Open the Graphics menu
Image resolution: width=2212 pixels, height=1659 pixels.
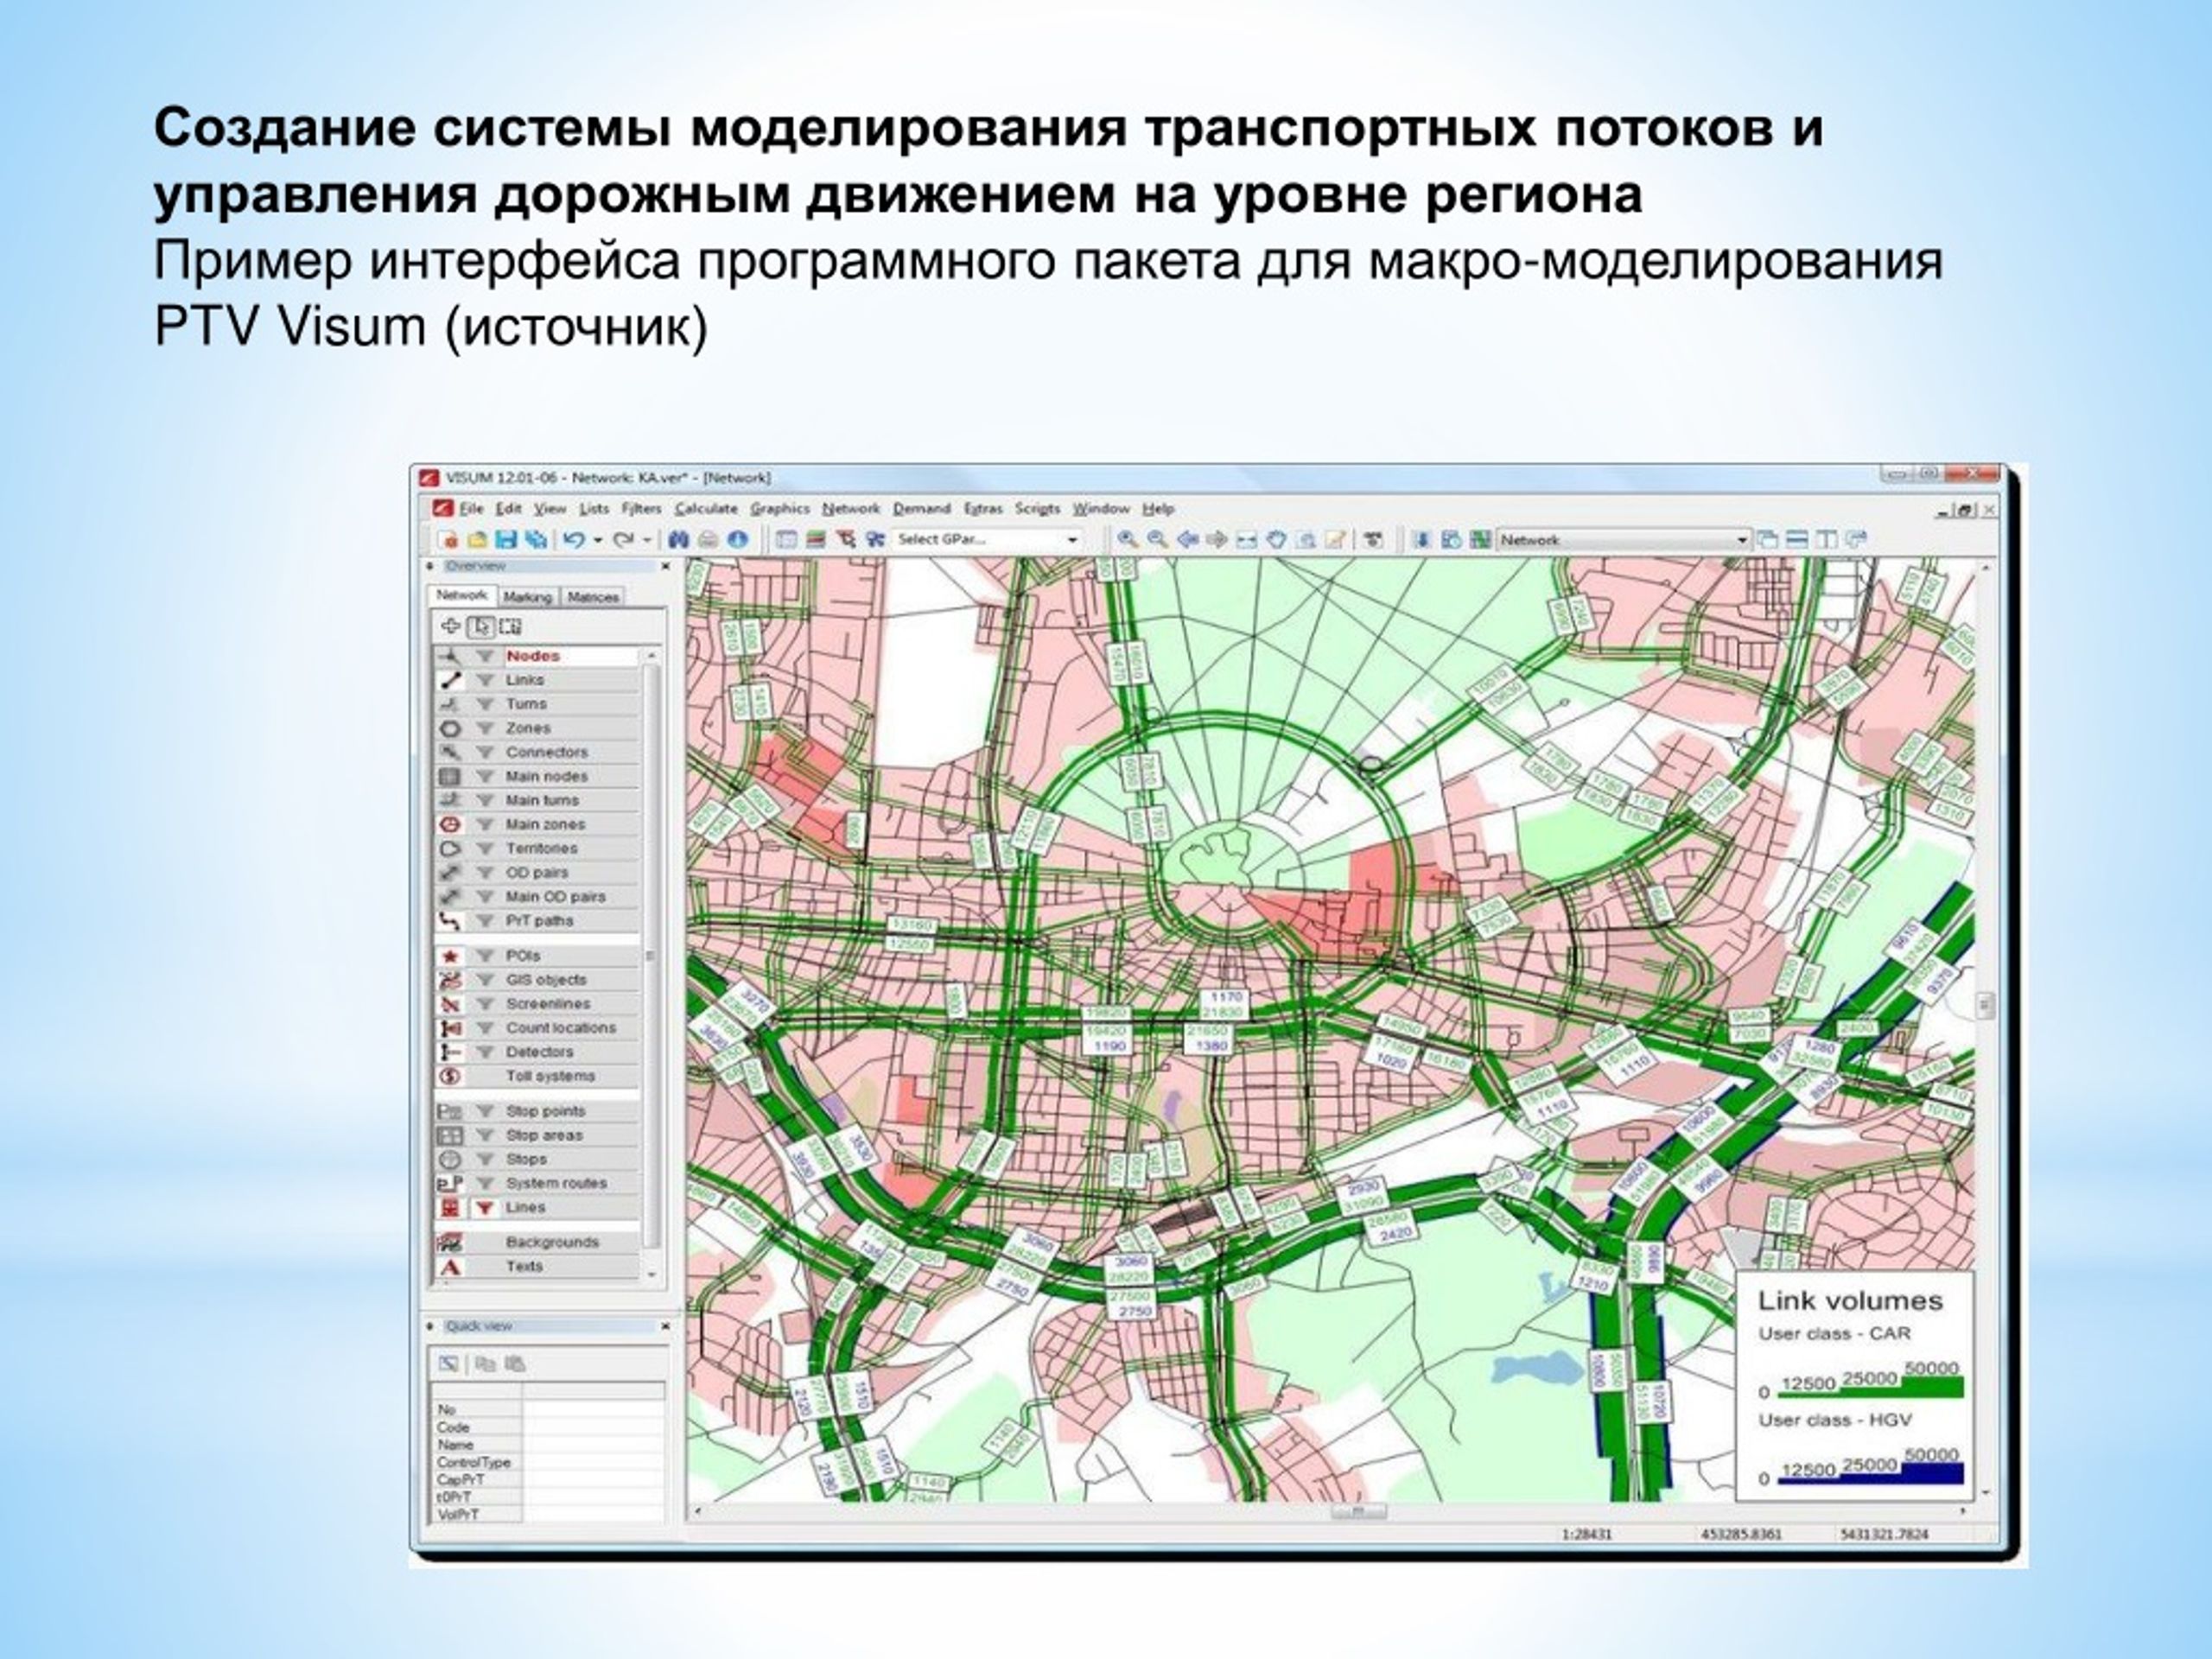(780, 509)
